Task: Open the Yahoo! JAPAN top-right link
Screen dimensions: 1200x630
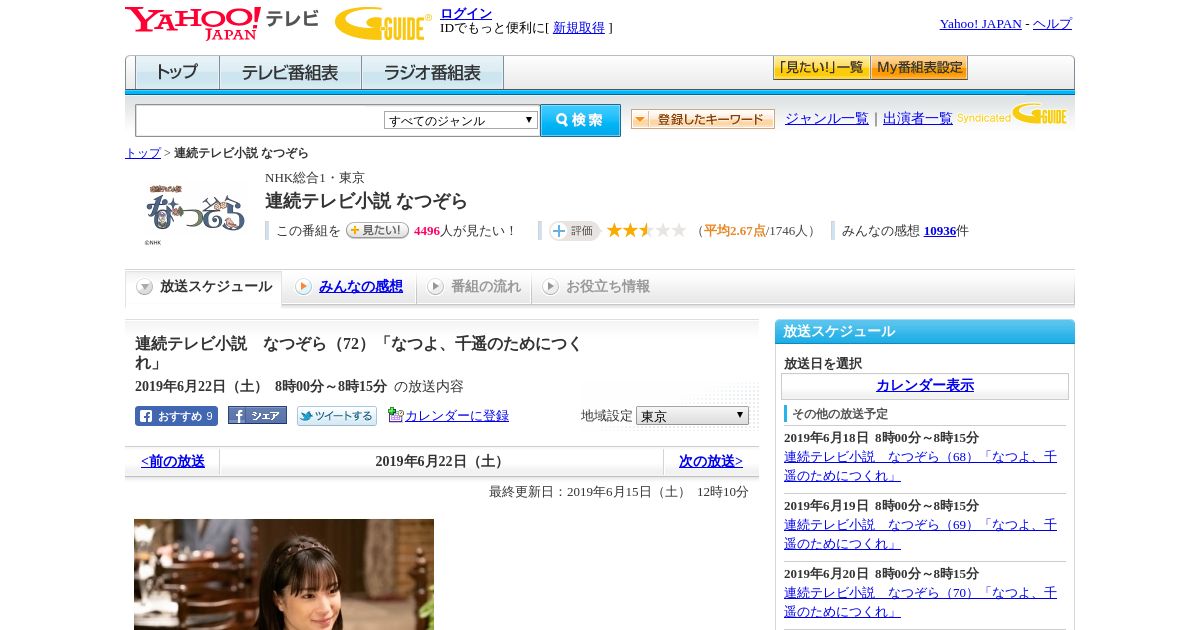Action: click(981, 24)
